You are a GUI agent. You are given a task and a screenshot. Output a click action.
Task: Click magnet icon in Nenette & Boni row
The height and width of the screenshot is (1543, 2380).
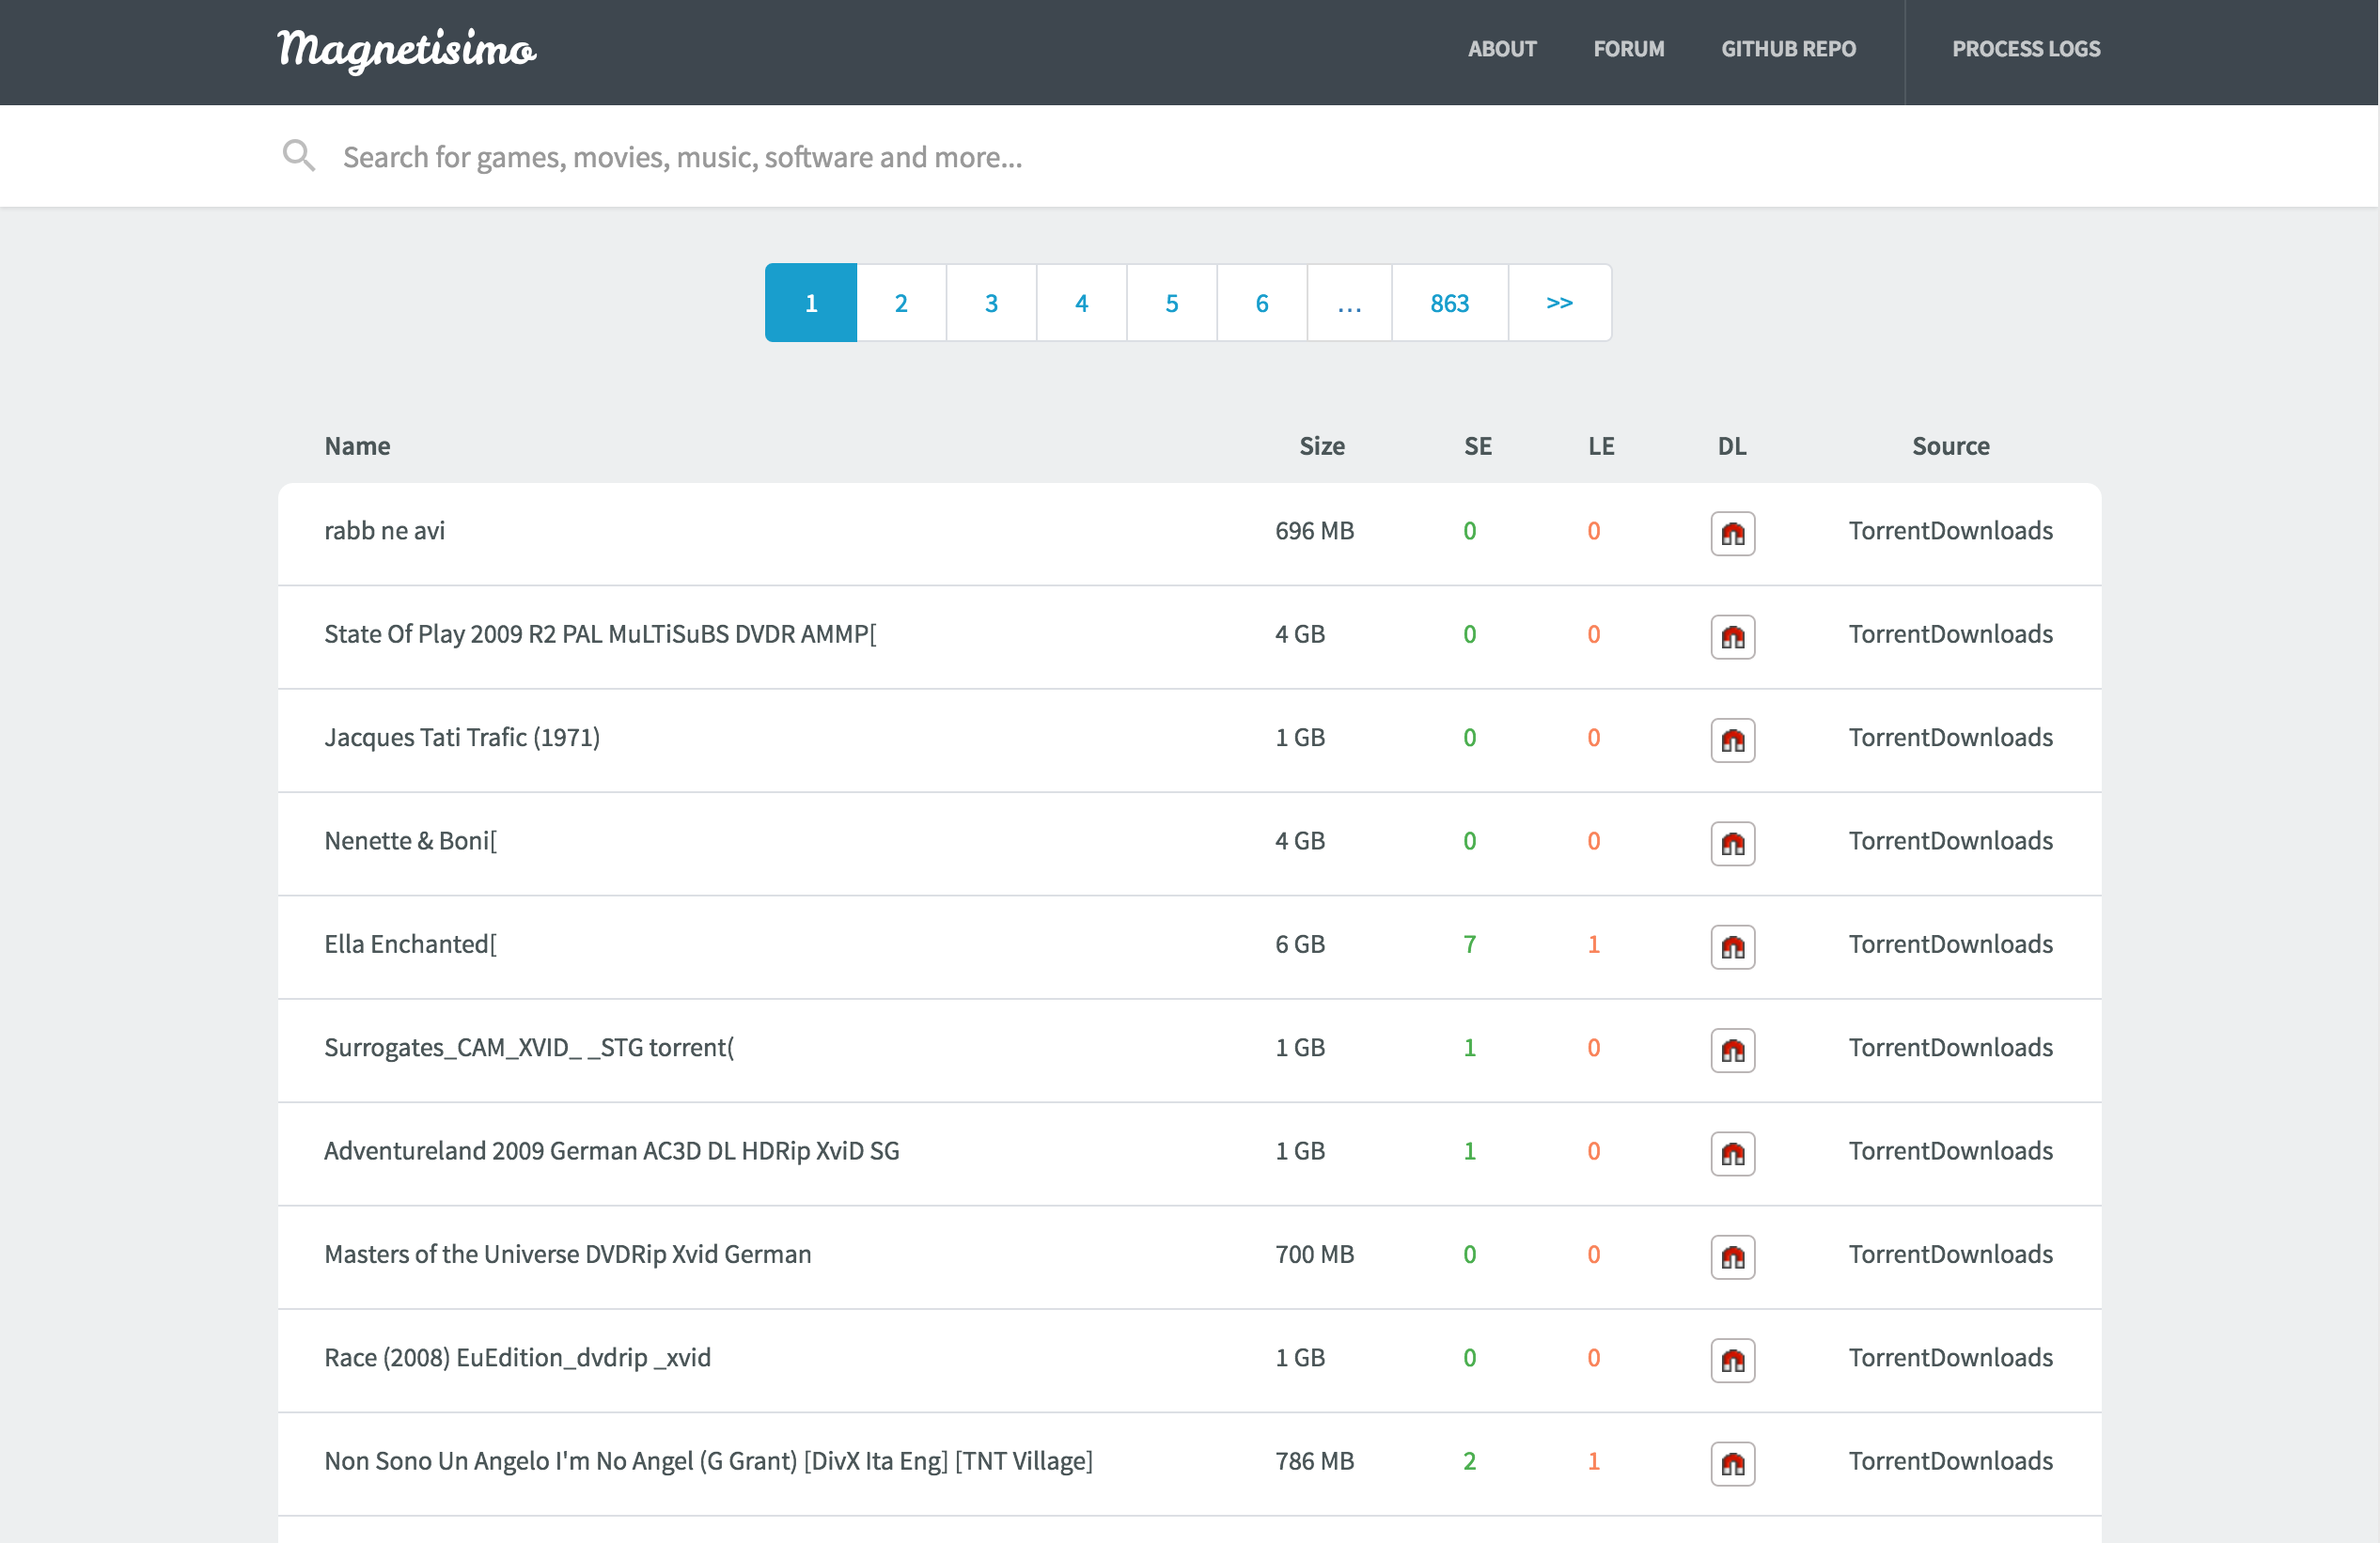pos(1732,843)
